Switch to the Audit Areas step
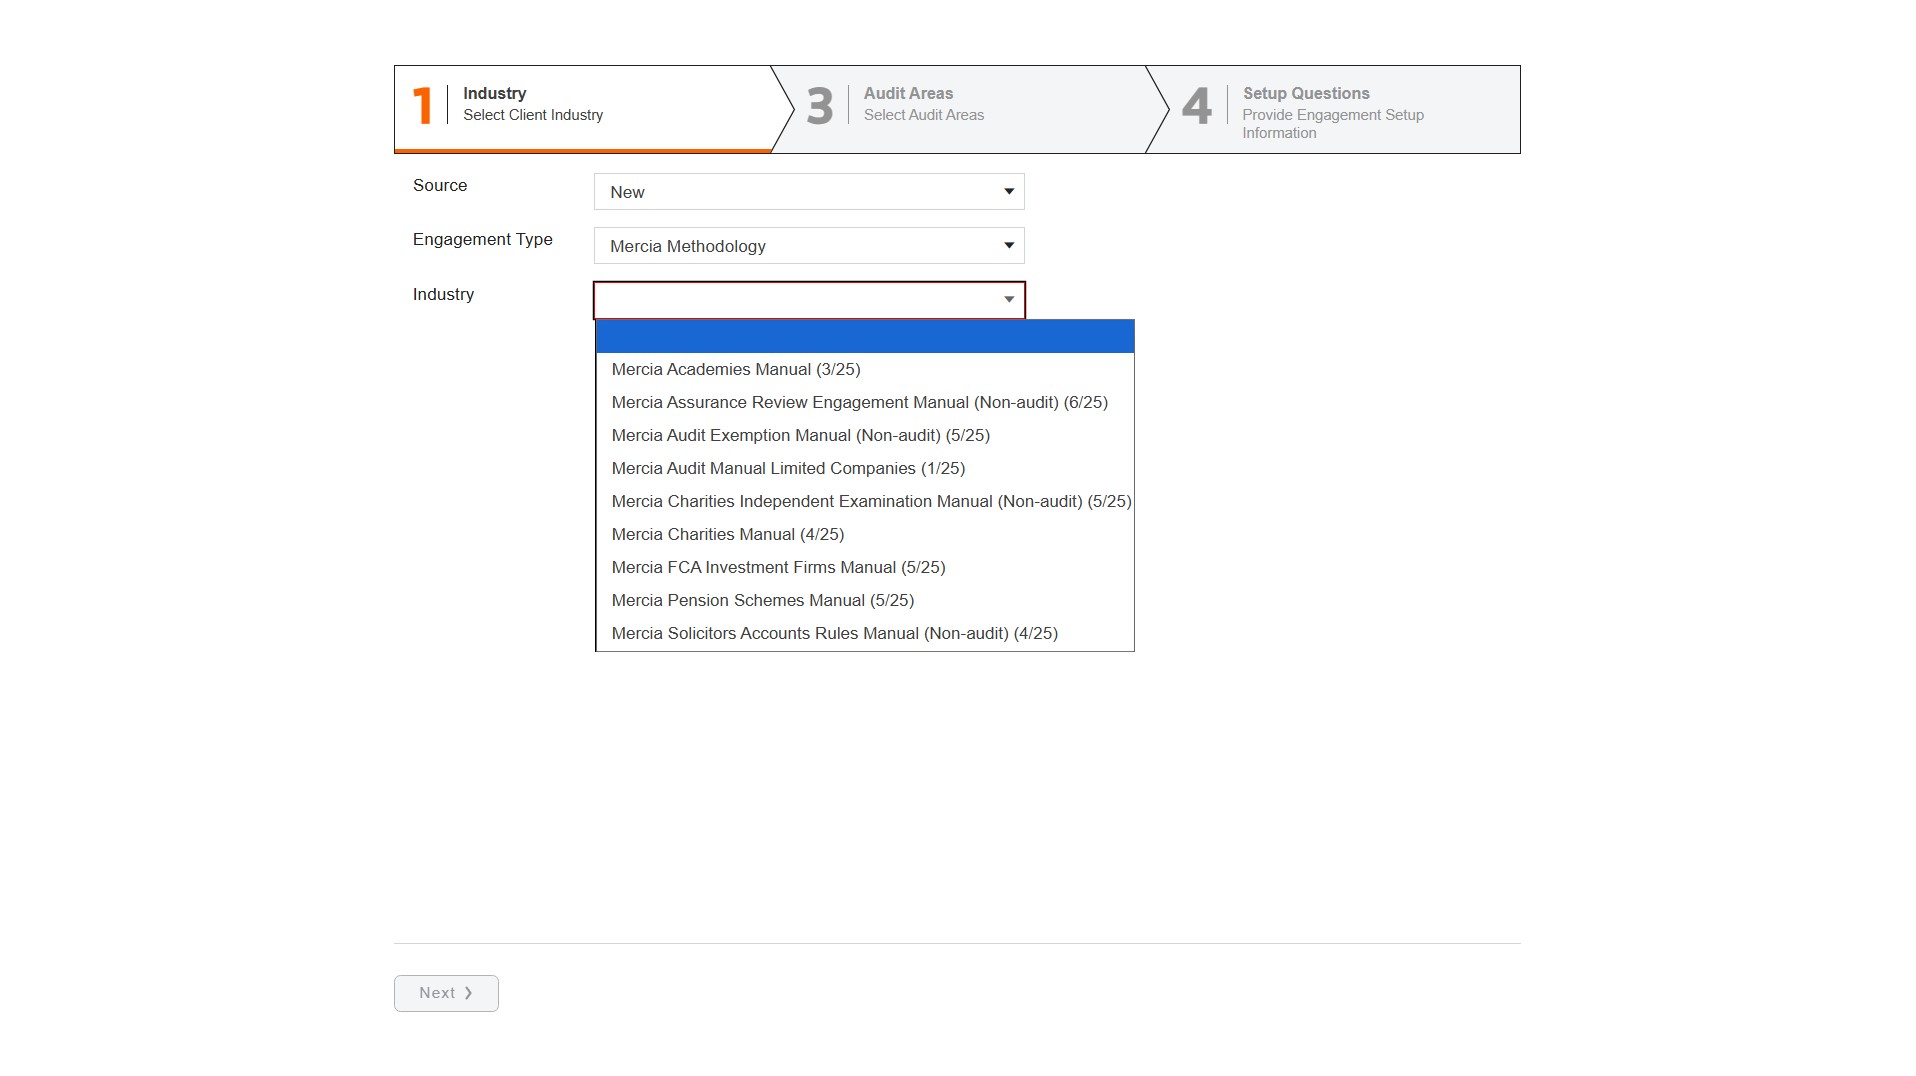This screenshot has height=1076, width=1916. click(x=923, y=104)
